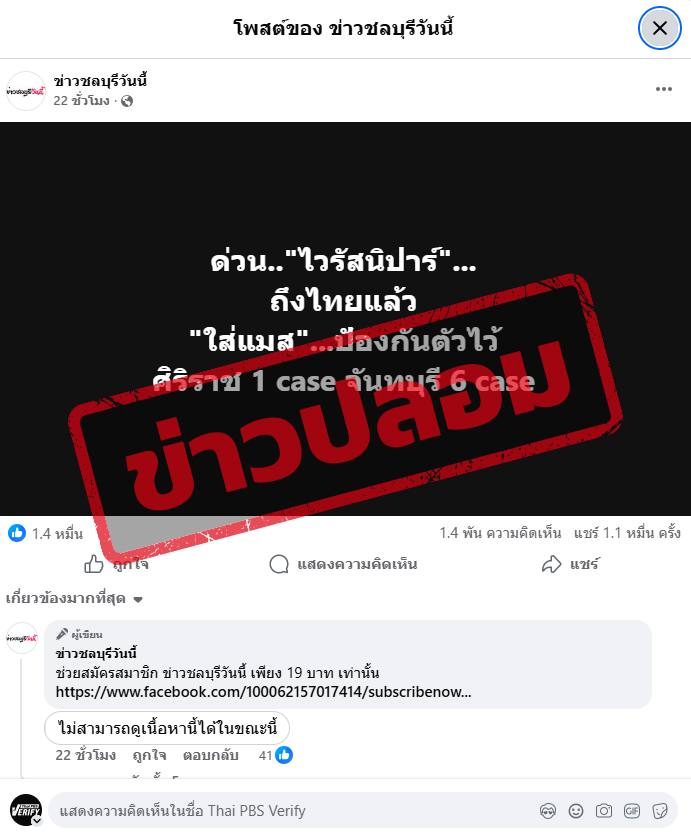The height and width of the screenshot is (839, 691).
Task: Close the post dialog with X button
Action: (659, 28)
